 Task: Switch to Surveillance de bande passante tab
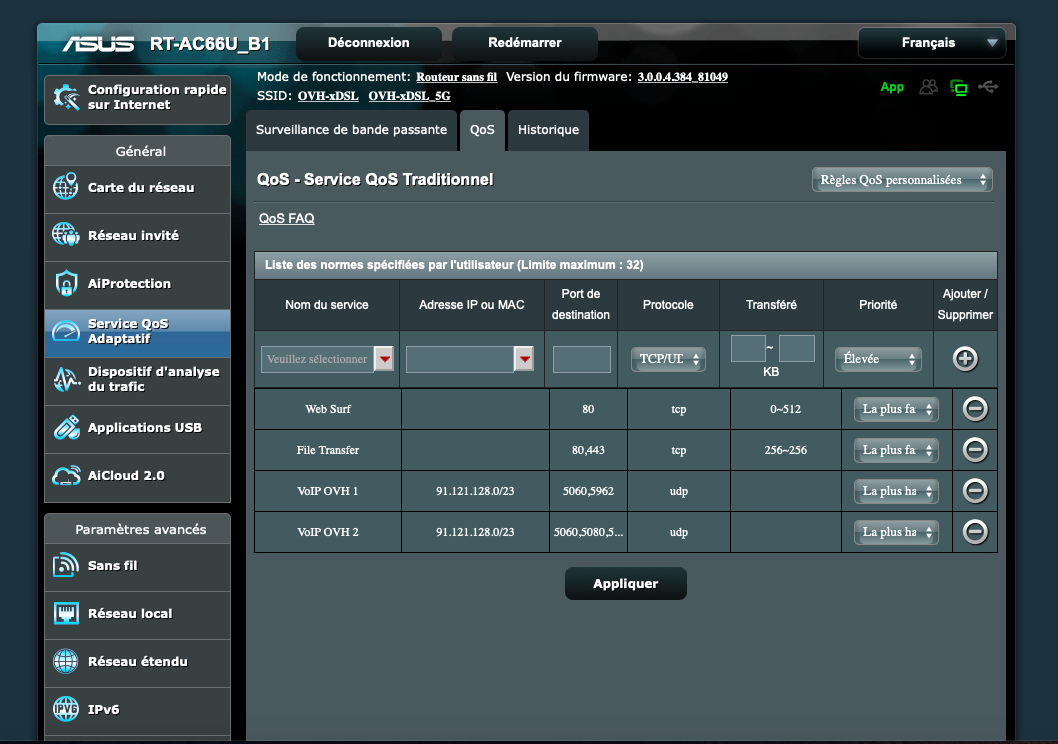351,130
